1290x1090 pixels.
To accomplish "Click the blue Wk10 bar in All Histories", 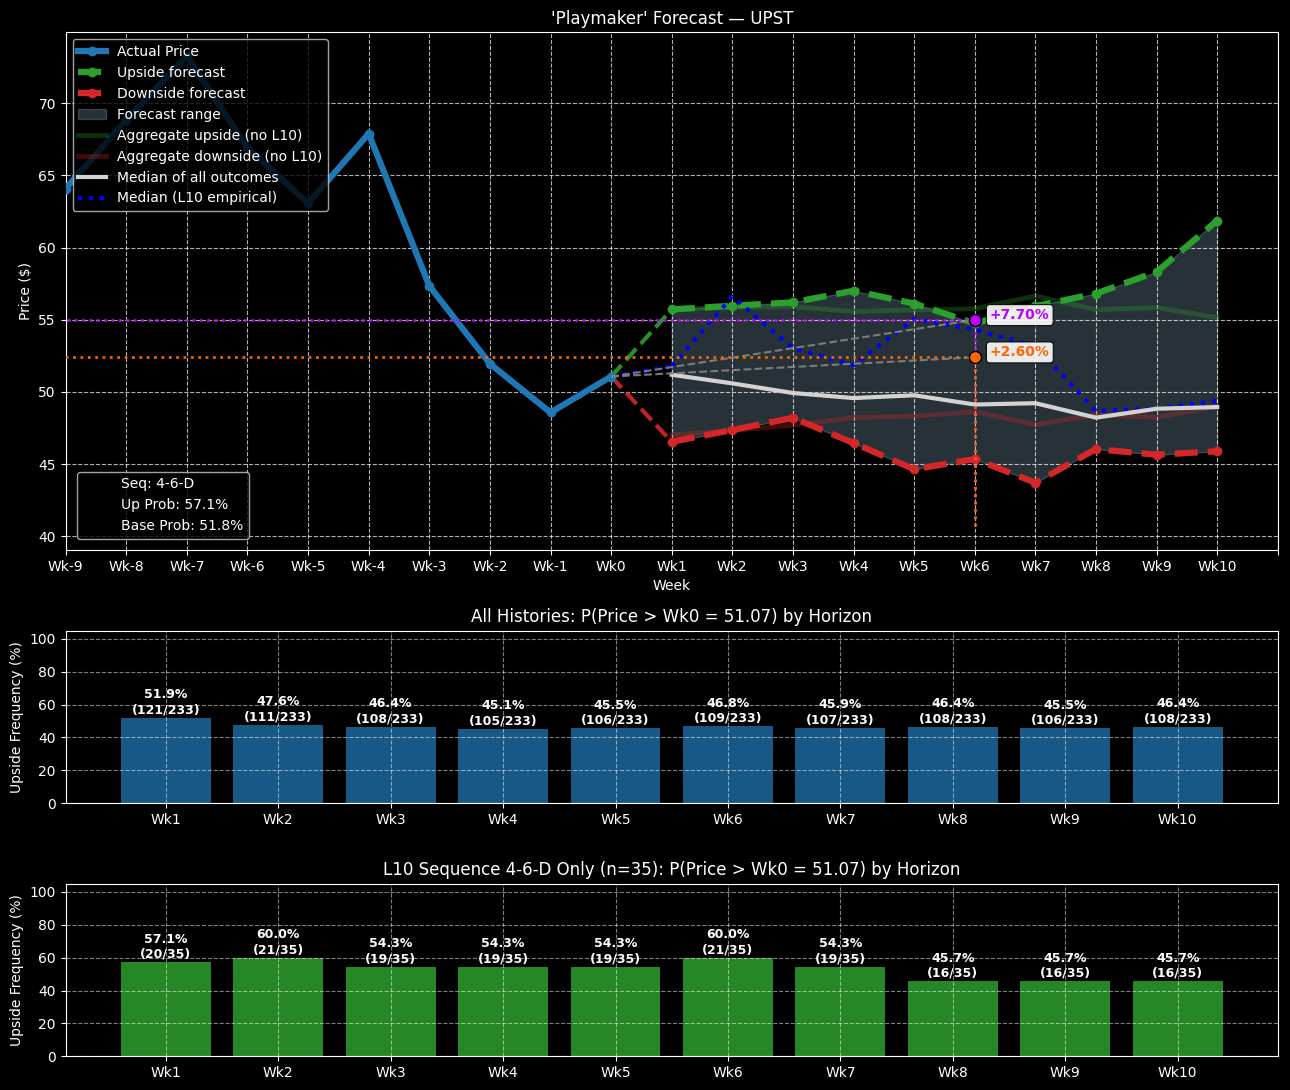I will point(1177,765).
